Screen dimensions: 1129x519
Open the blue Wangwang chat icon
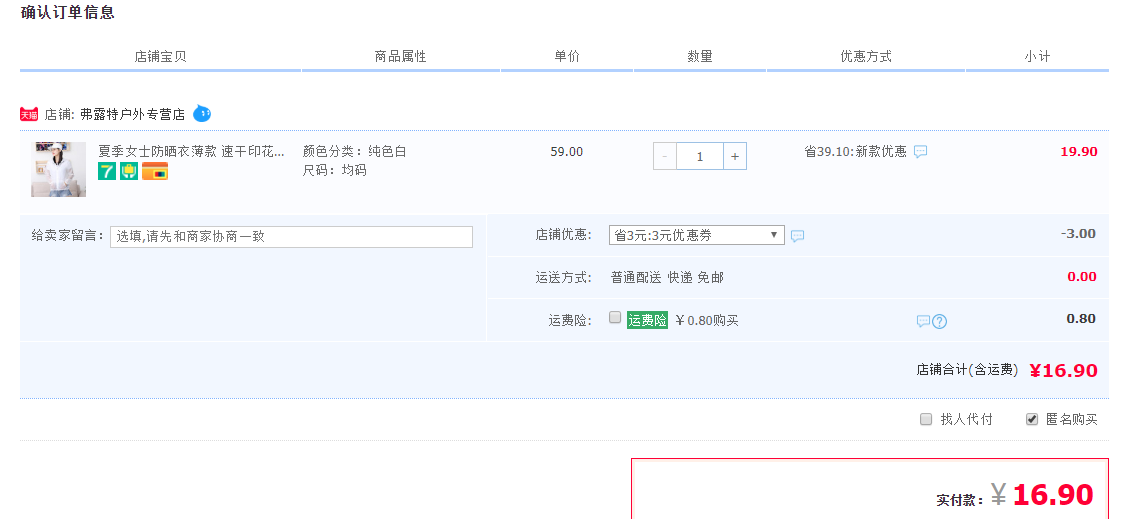202,114
